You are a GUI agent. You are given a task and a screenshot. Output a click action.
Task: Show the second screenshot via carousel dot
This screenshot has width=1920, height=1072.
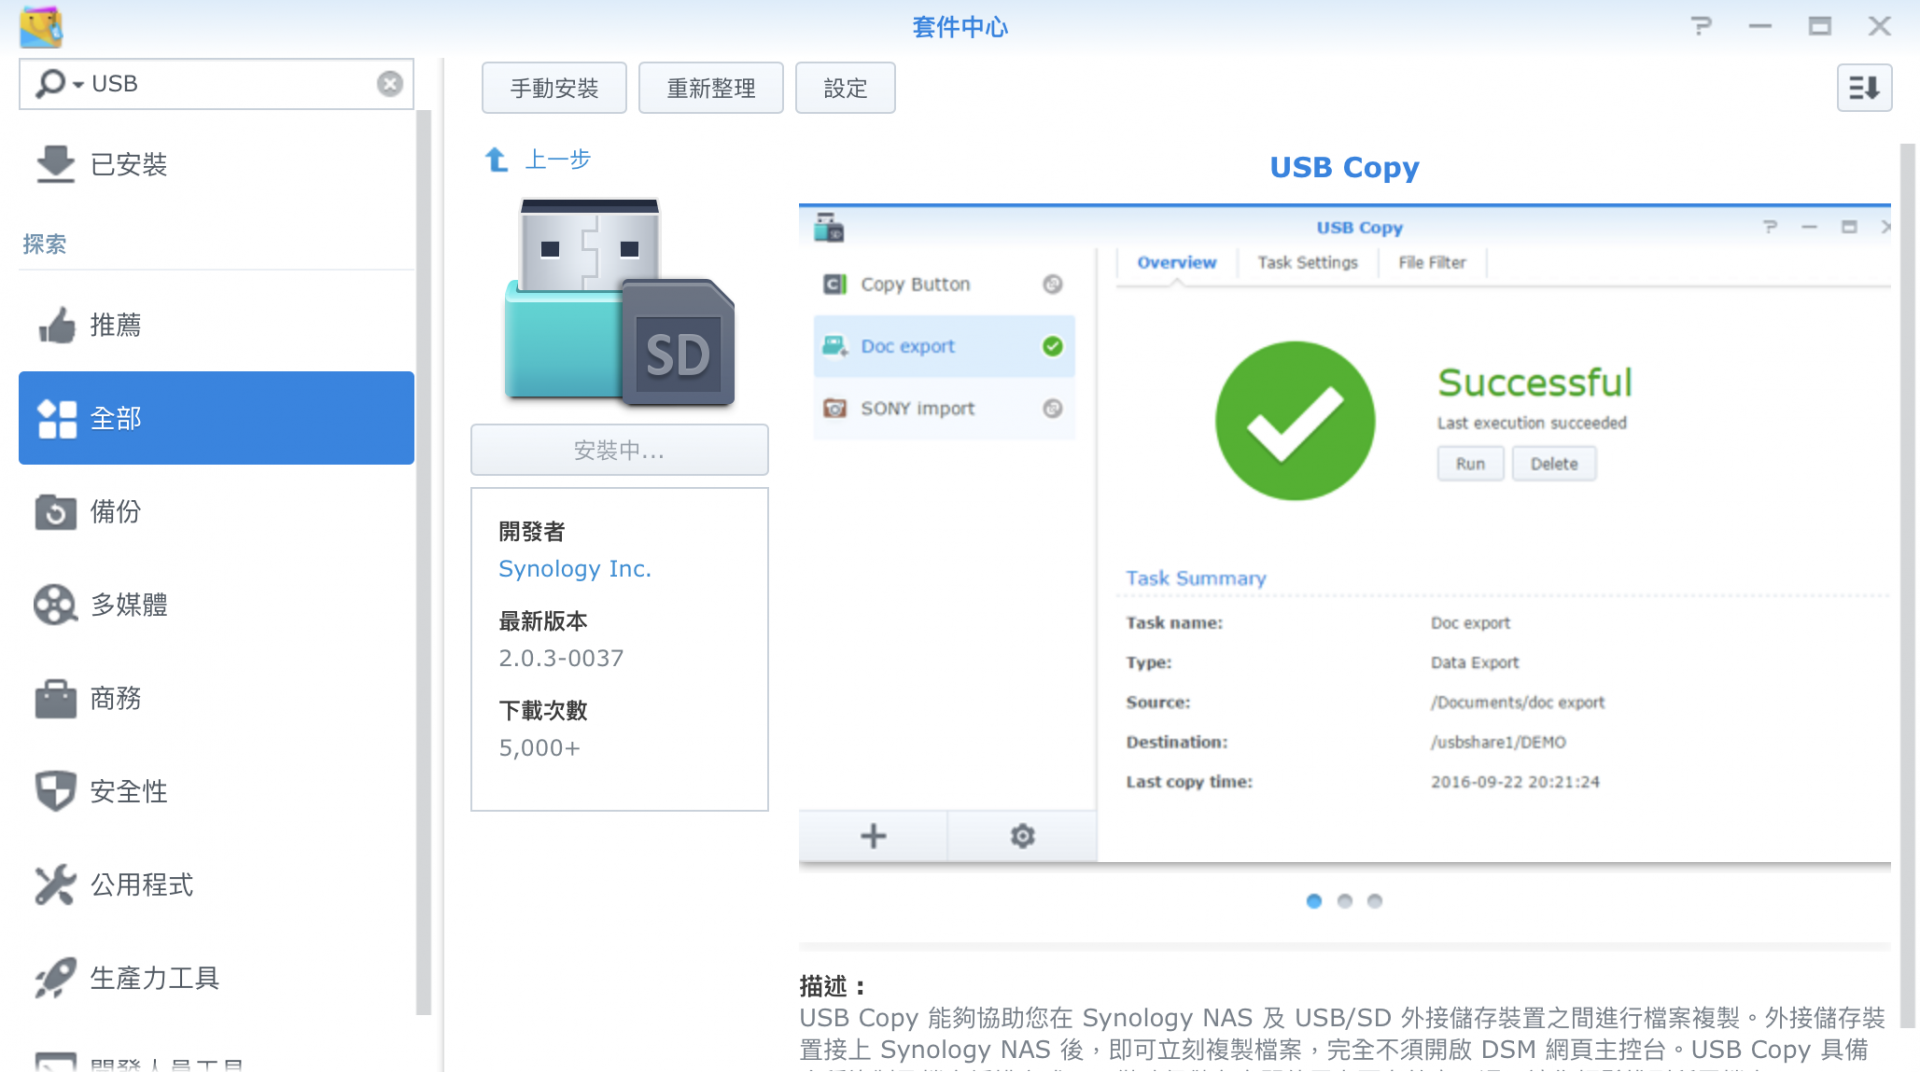pyautogui.click(x=1345, y=901)
